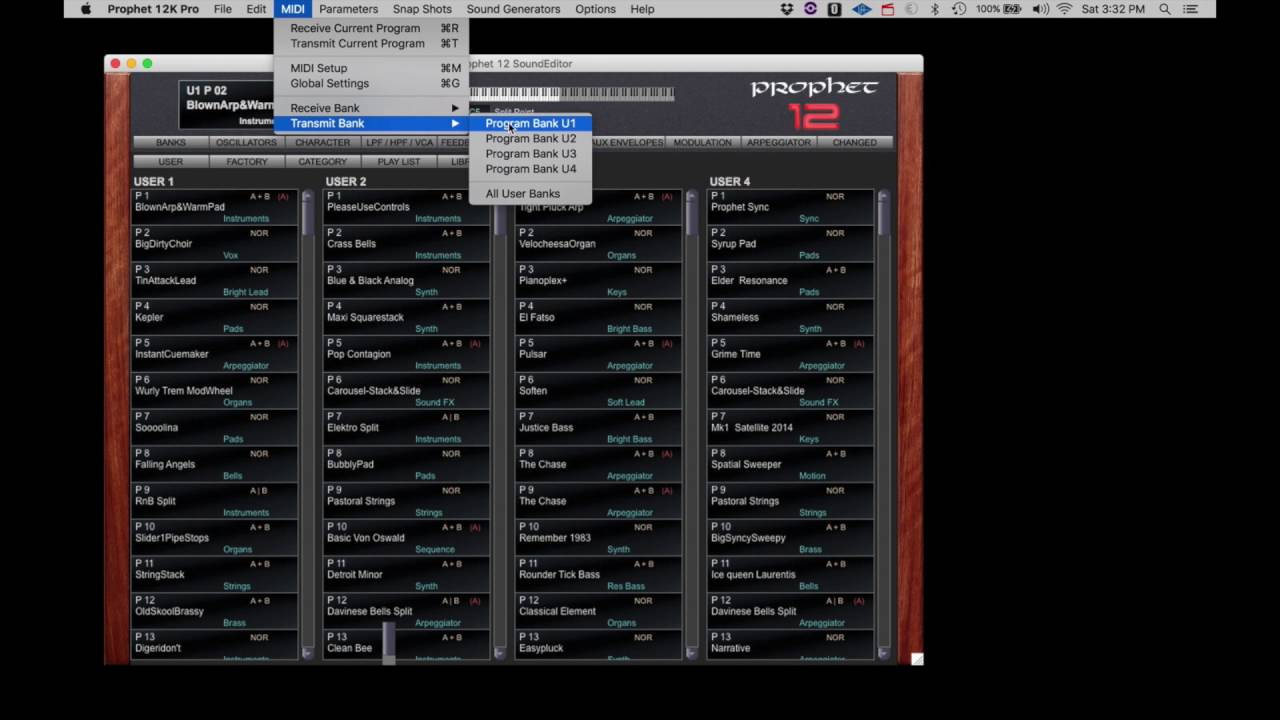Select Prophet Sync program in USER 4

[791, 206]
